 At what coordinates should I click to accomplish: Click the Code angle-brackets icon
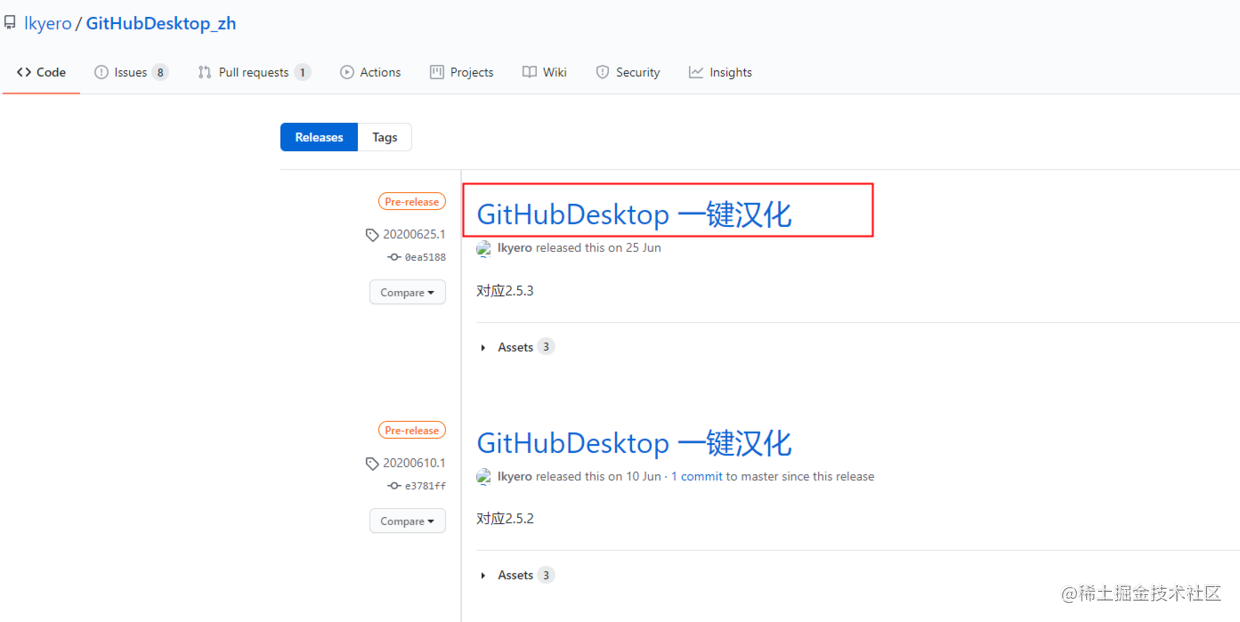[x=23, y=72]
